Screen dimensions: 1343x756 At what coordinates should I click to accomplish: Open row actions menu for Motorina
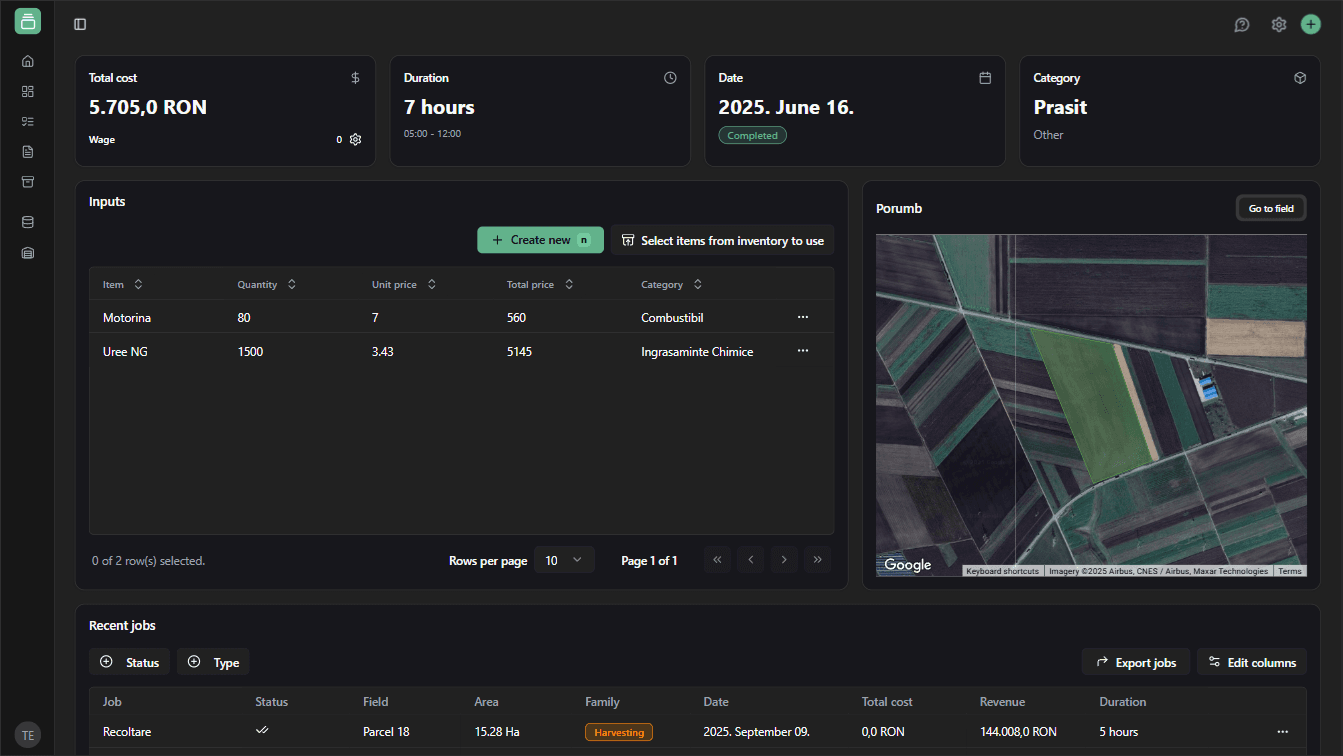802,317
